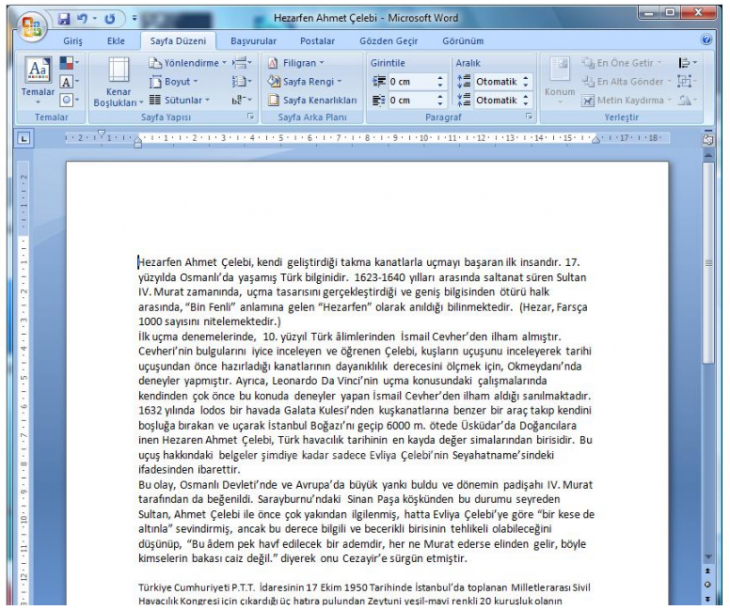
Task: Click the tab stop selector beside the ruler
Action: click(x=24, y=139)
